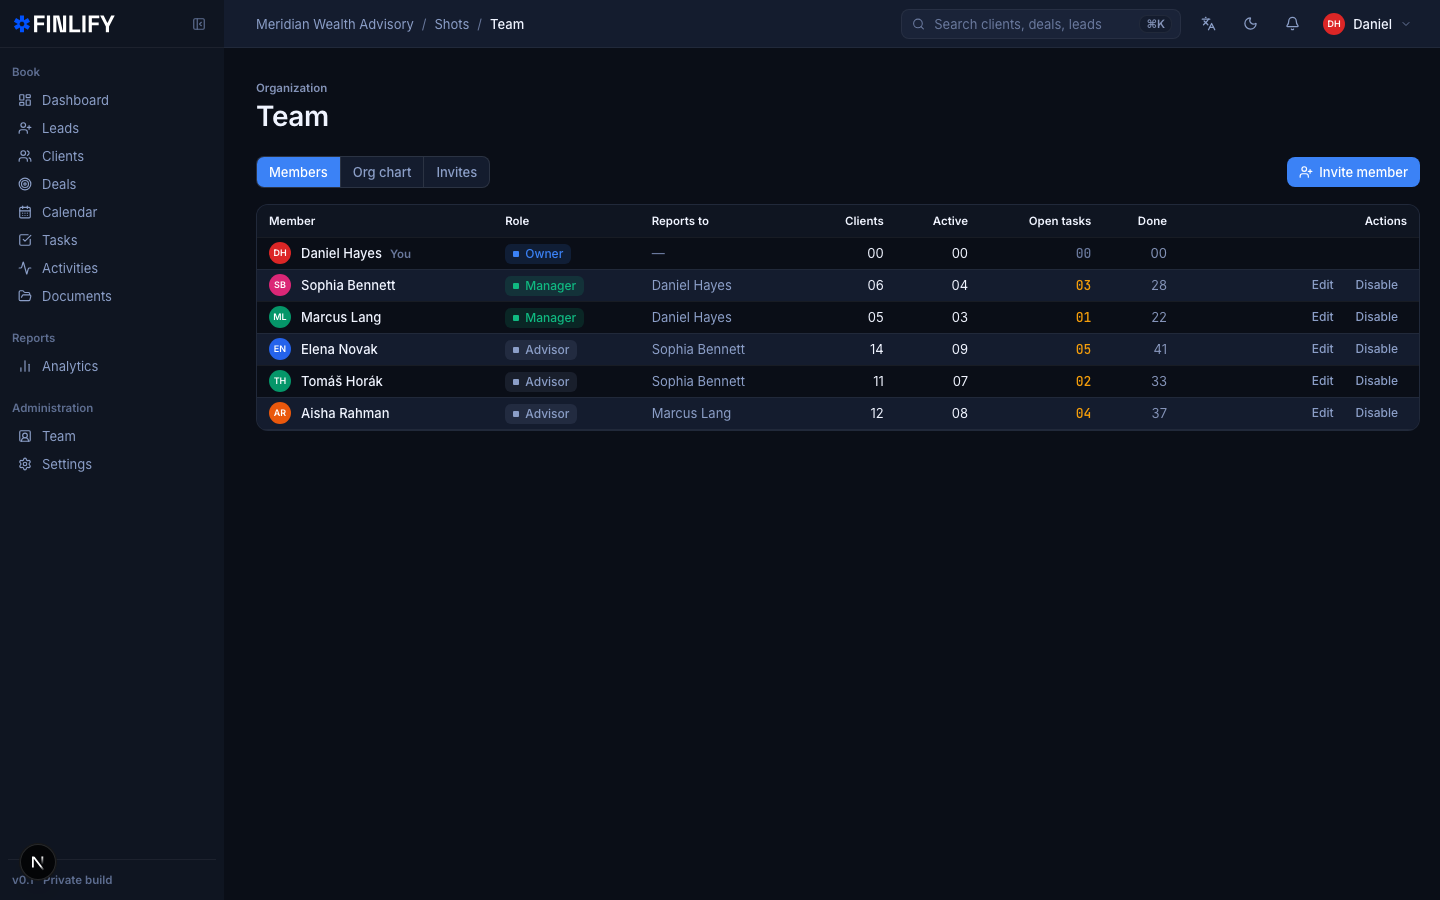Click the Owner role badge
Screen dimensions: 1440x900
point(538,254)
